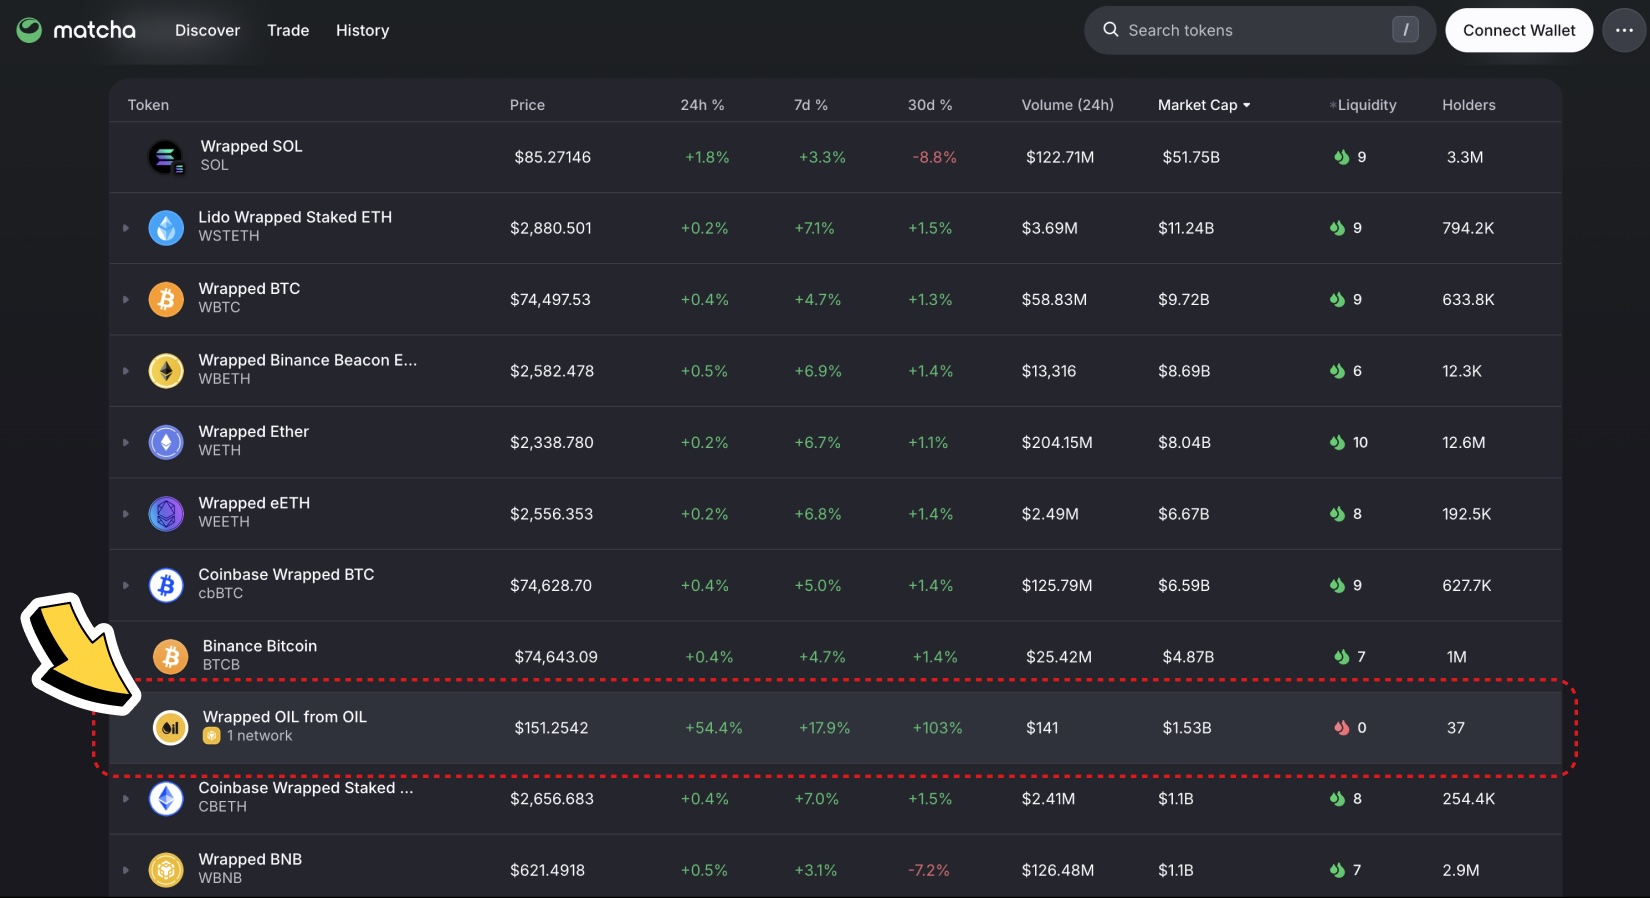The image size is (1650, 898).
Task: Select the -8.8% 30d change
Action: point(935,157)
